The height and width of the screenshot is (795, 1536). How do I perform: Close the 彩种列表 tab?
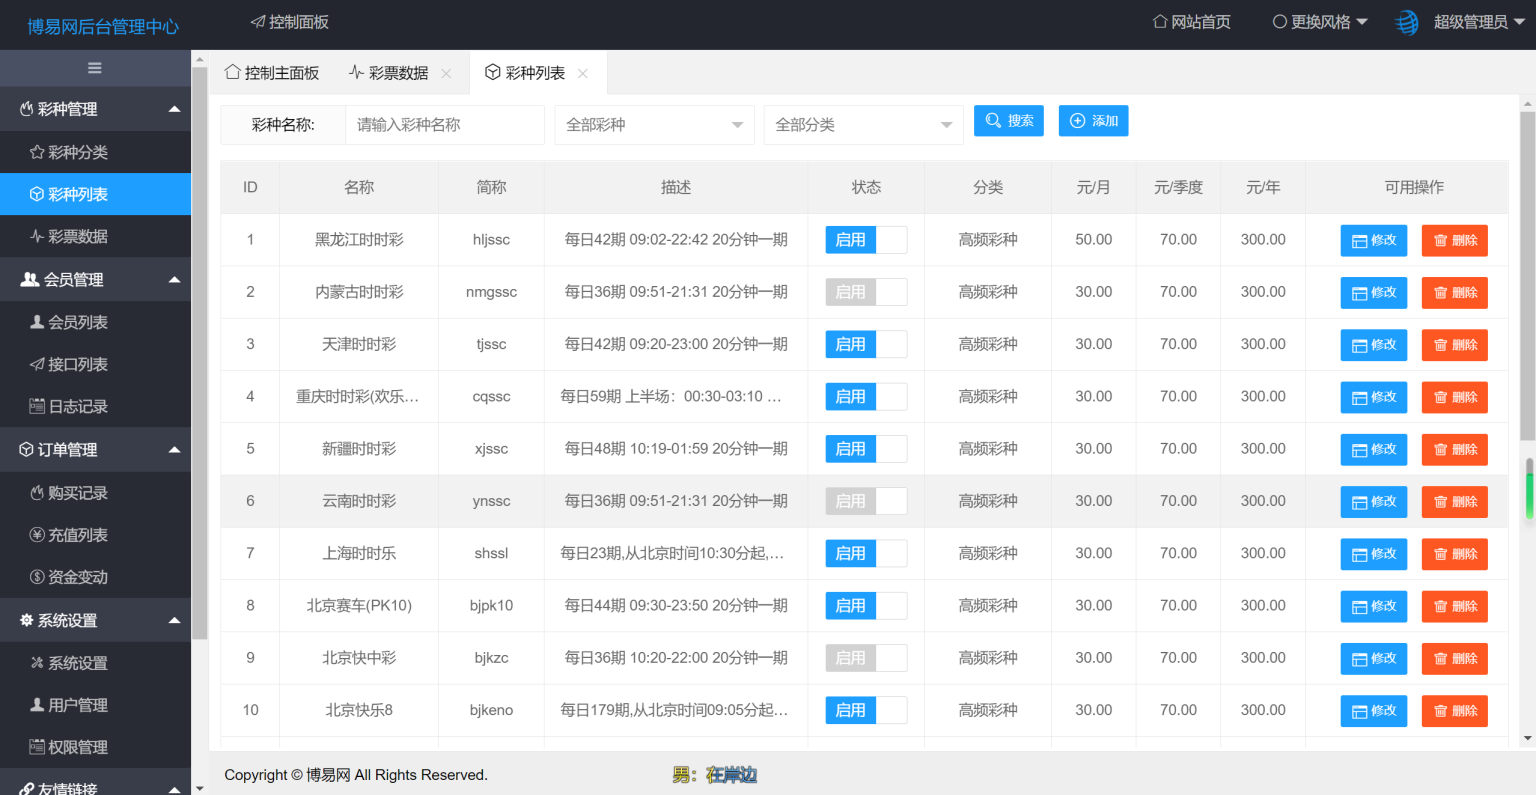583,73
